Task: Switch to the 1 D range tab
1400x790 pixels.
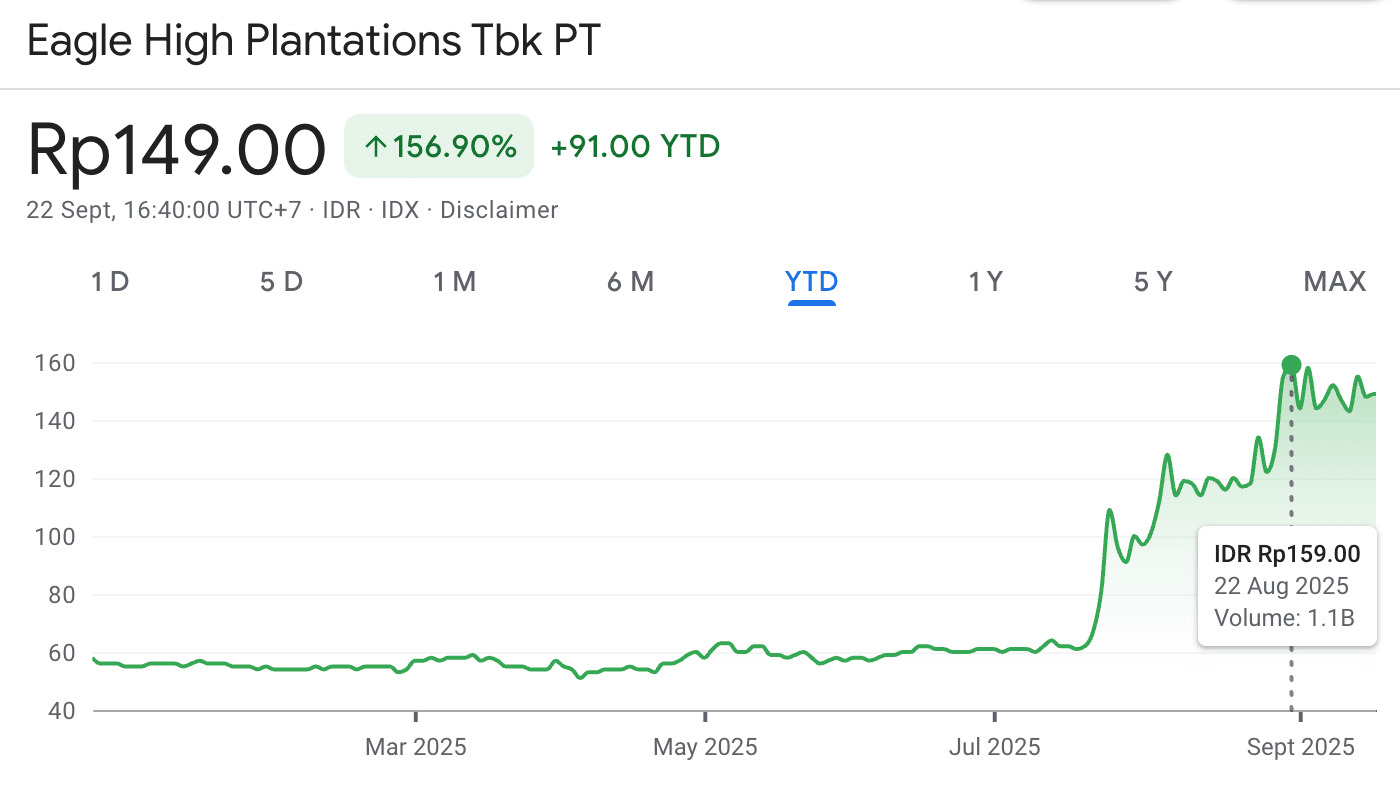Action: click(110, 282)
